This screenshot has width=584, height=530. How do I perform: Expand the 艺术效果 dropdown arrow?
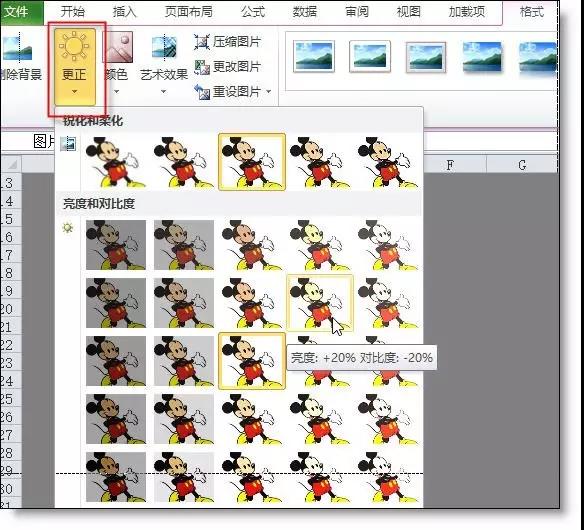(x=164, y=92)
